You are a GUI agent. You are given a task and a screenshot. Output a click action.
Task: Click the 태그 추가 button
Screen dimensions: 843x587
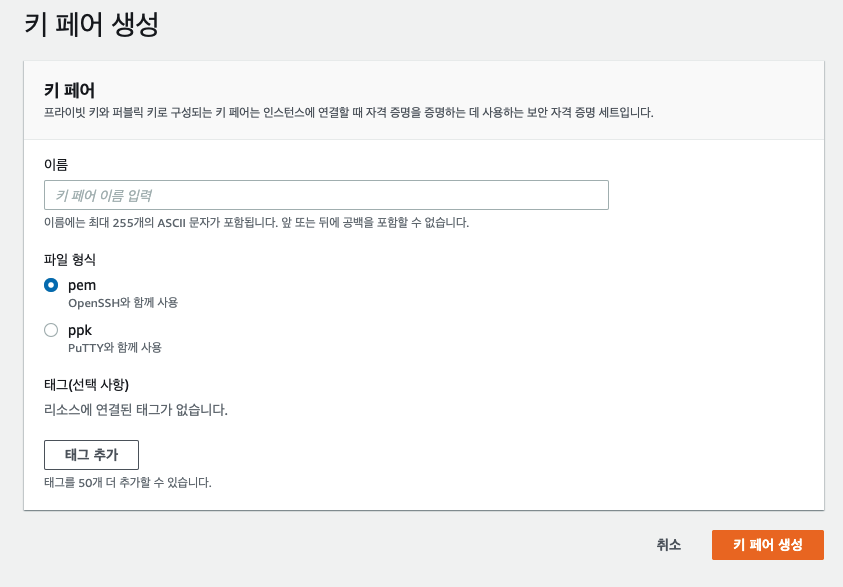(91, 455)
